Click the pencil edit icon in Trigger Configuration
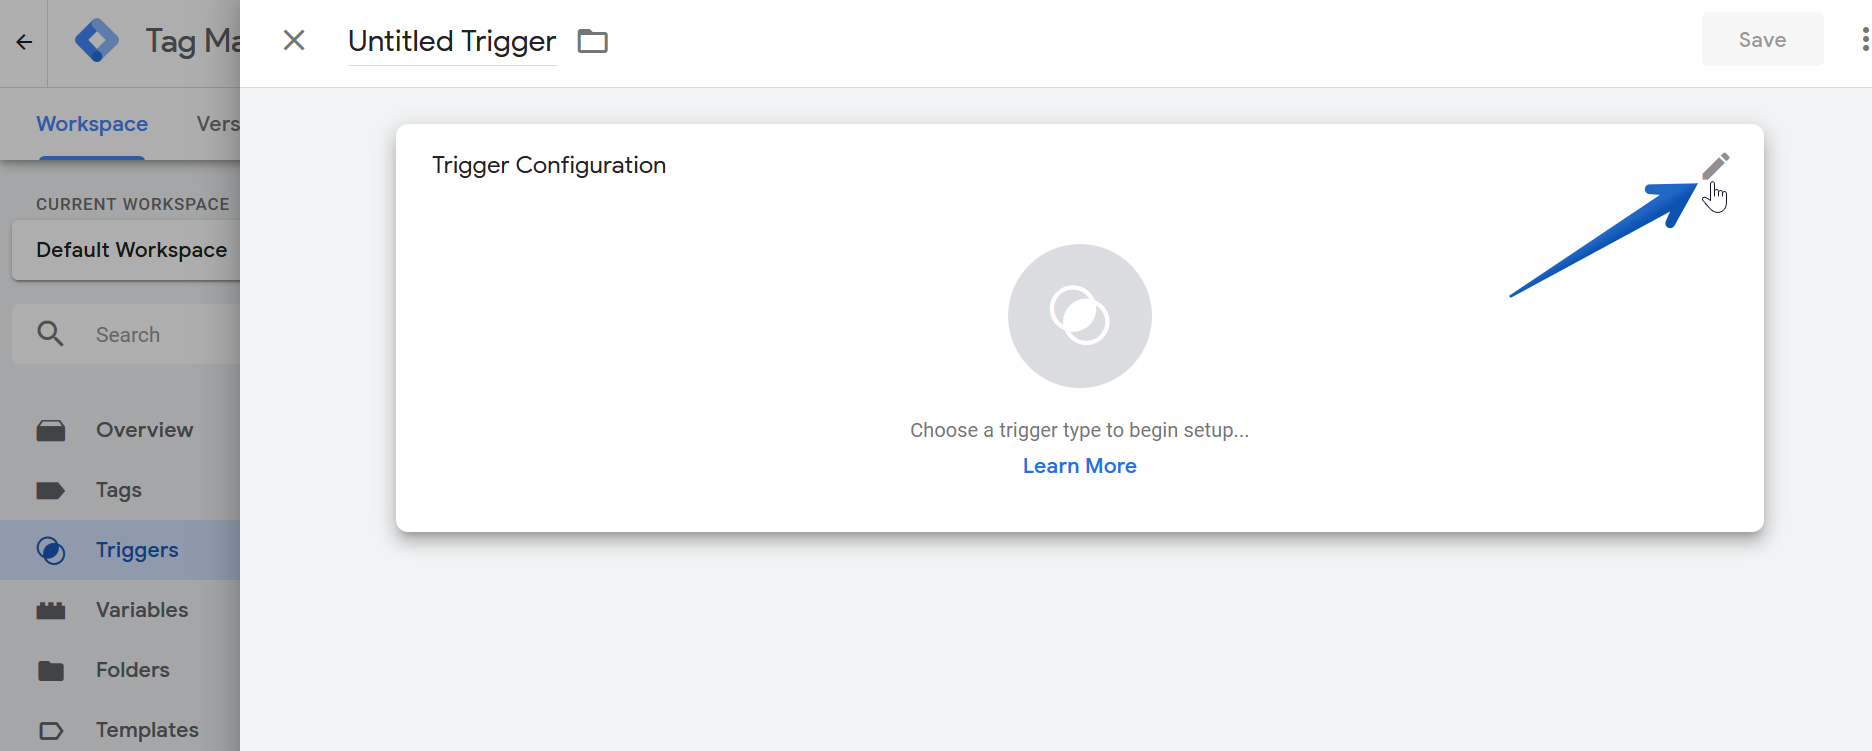 click(1715, 166)
